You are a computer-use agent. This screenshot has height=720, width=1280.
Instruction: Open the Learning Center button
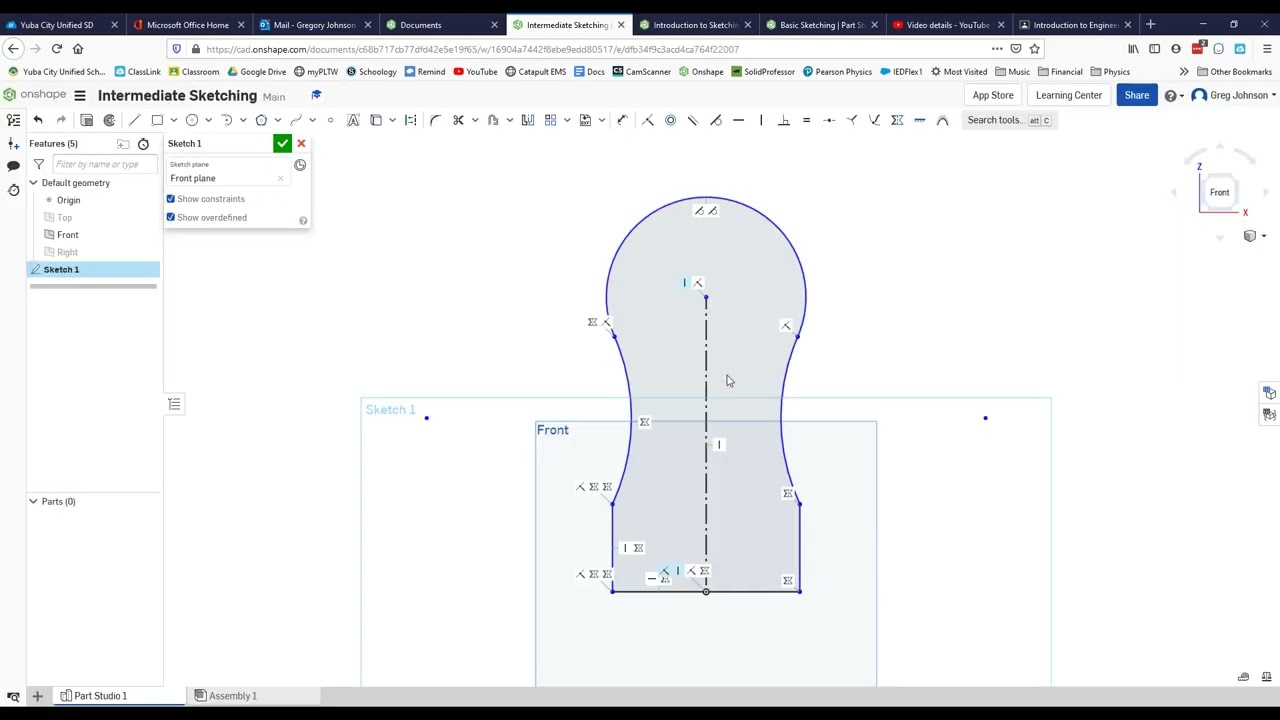[x=1068, y=95]
